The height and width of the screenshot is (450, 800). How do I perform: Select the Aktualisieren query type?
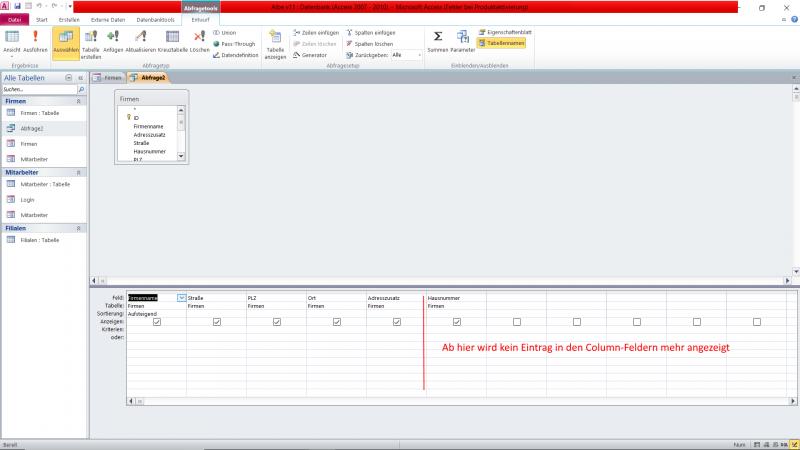(140, 42)
